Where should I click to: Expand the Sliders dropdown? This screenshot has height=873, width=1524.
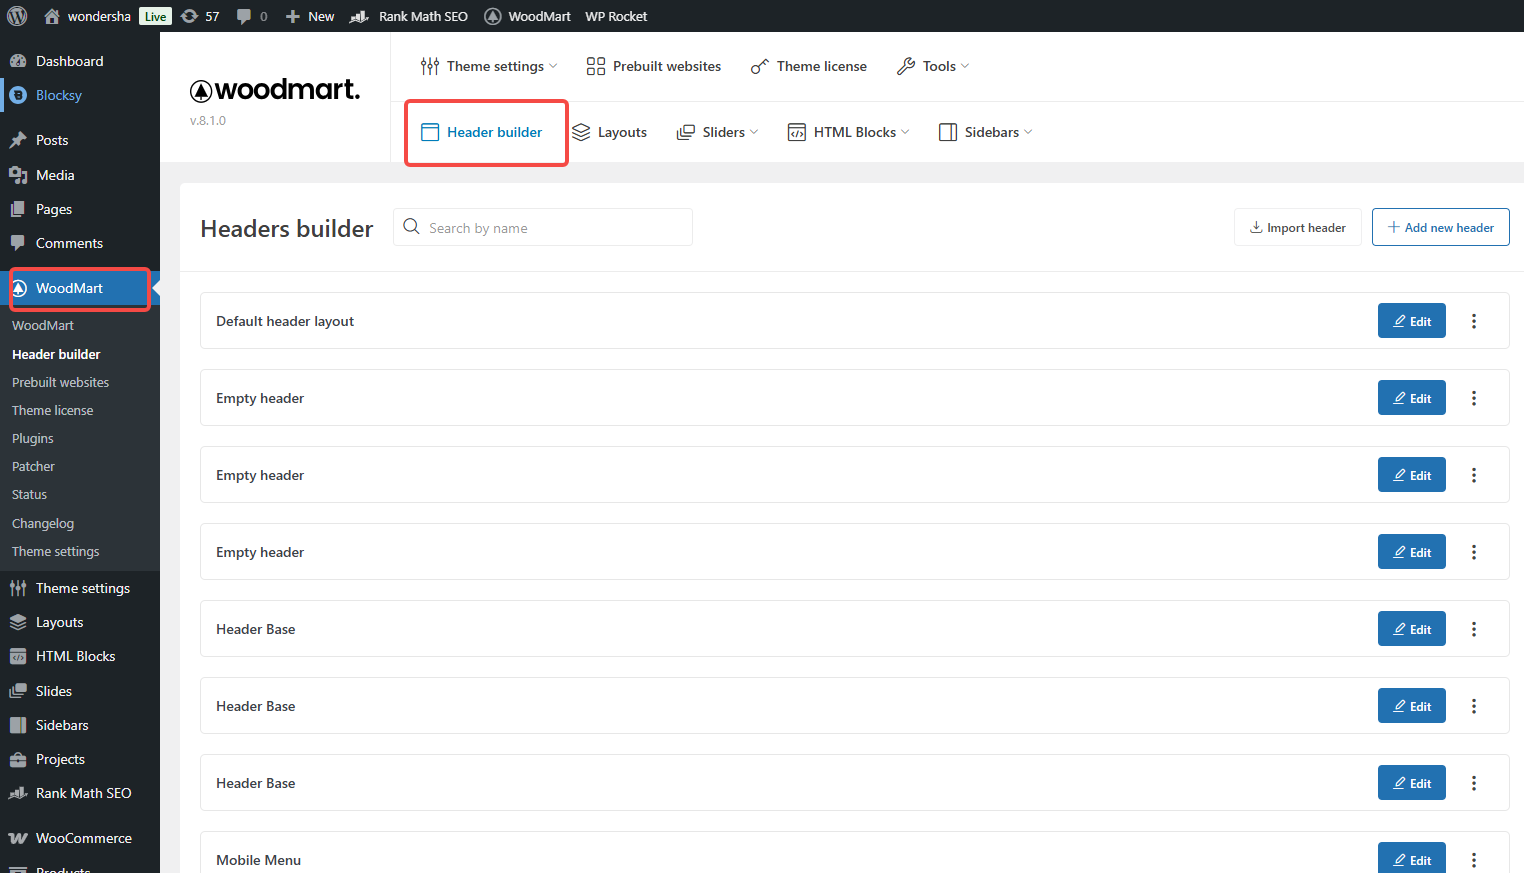tap(718, 132)
